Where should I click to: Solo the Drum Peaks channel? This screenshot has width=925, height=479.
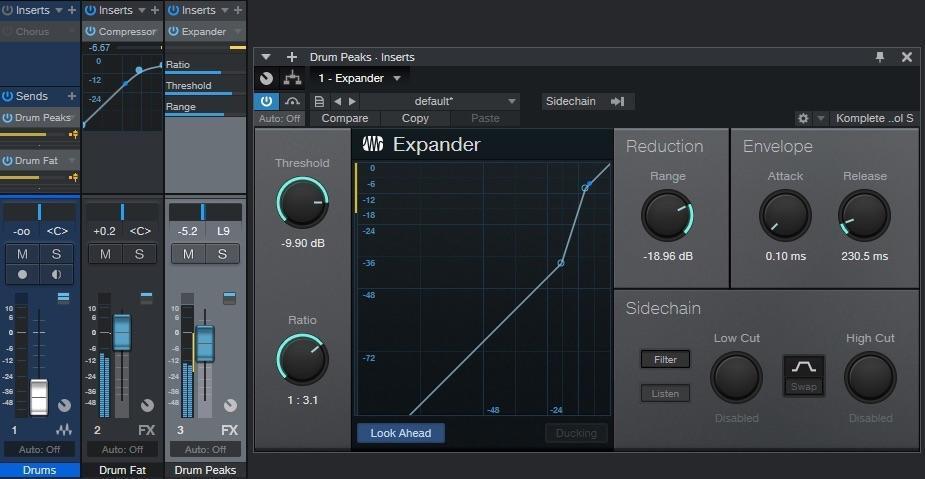[222, 254]
